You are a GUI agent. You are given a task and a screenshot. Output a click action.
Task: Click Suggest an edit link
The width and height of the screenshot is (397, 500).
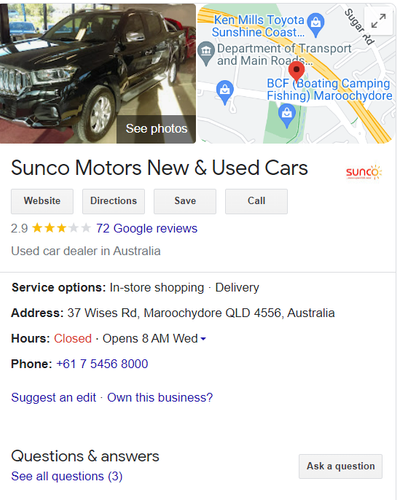[53, 397]
